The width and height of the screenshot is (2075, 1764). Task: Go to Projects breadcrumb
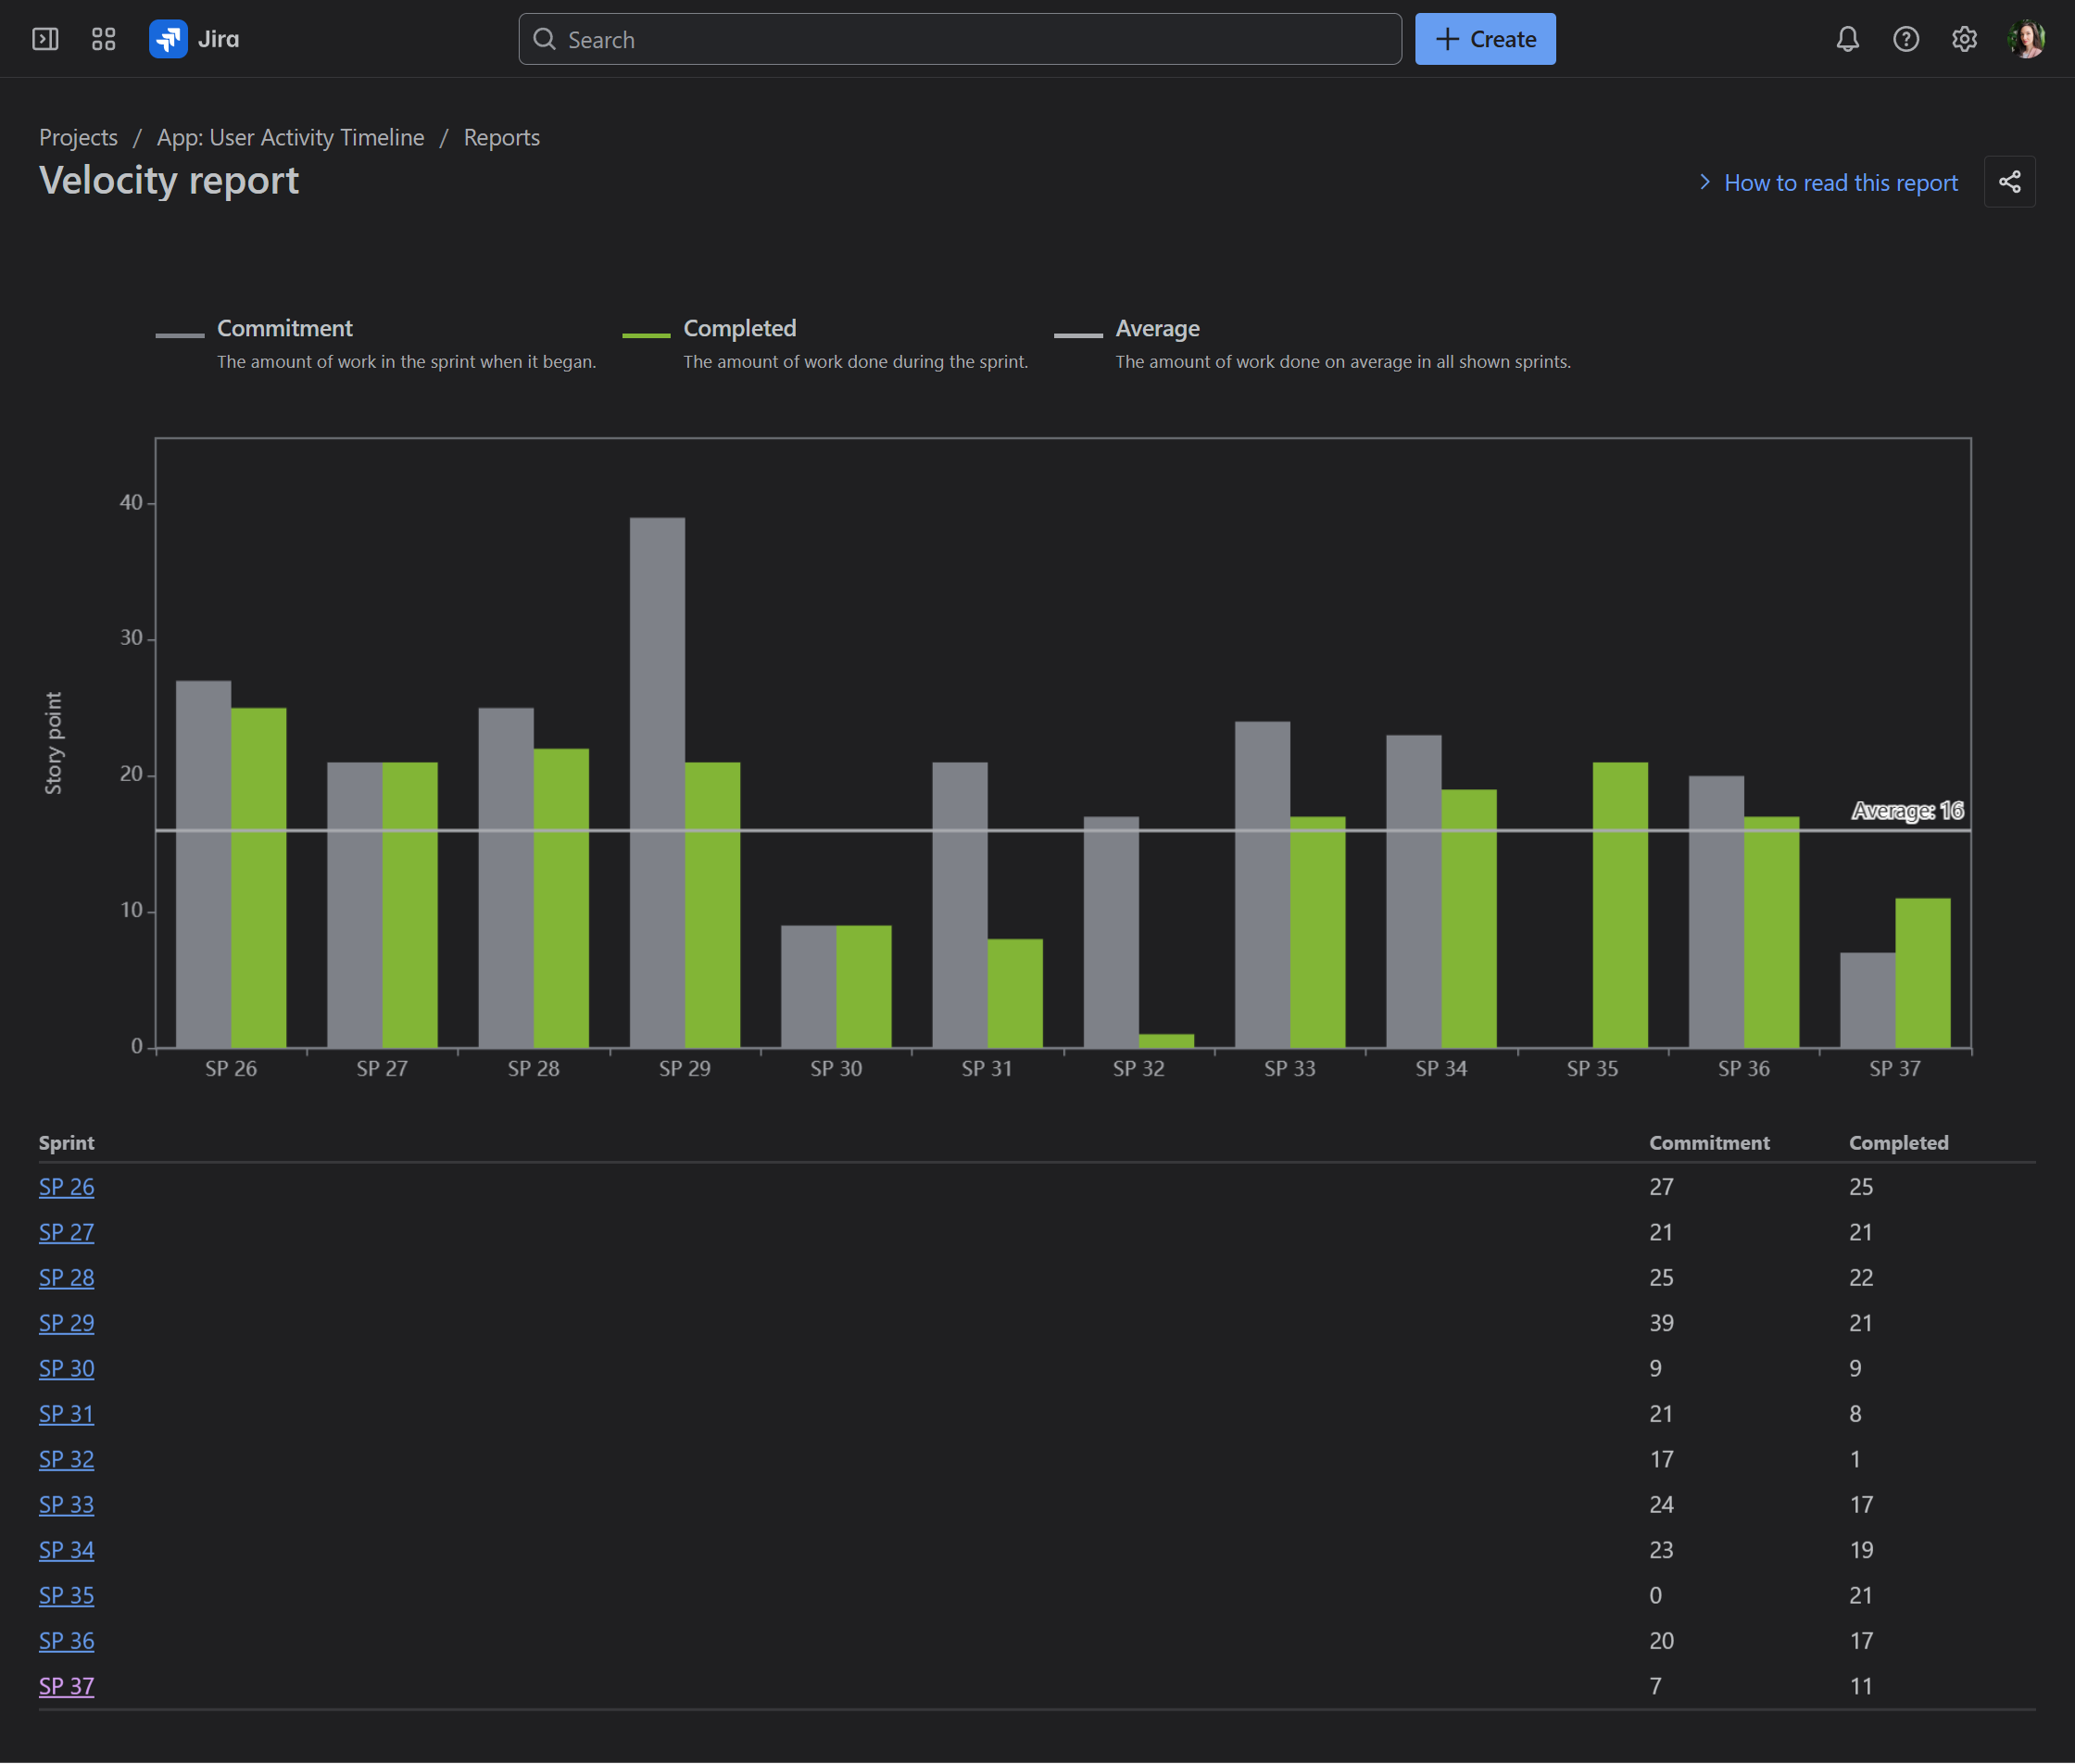point(78,137)
